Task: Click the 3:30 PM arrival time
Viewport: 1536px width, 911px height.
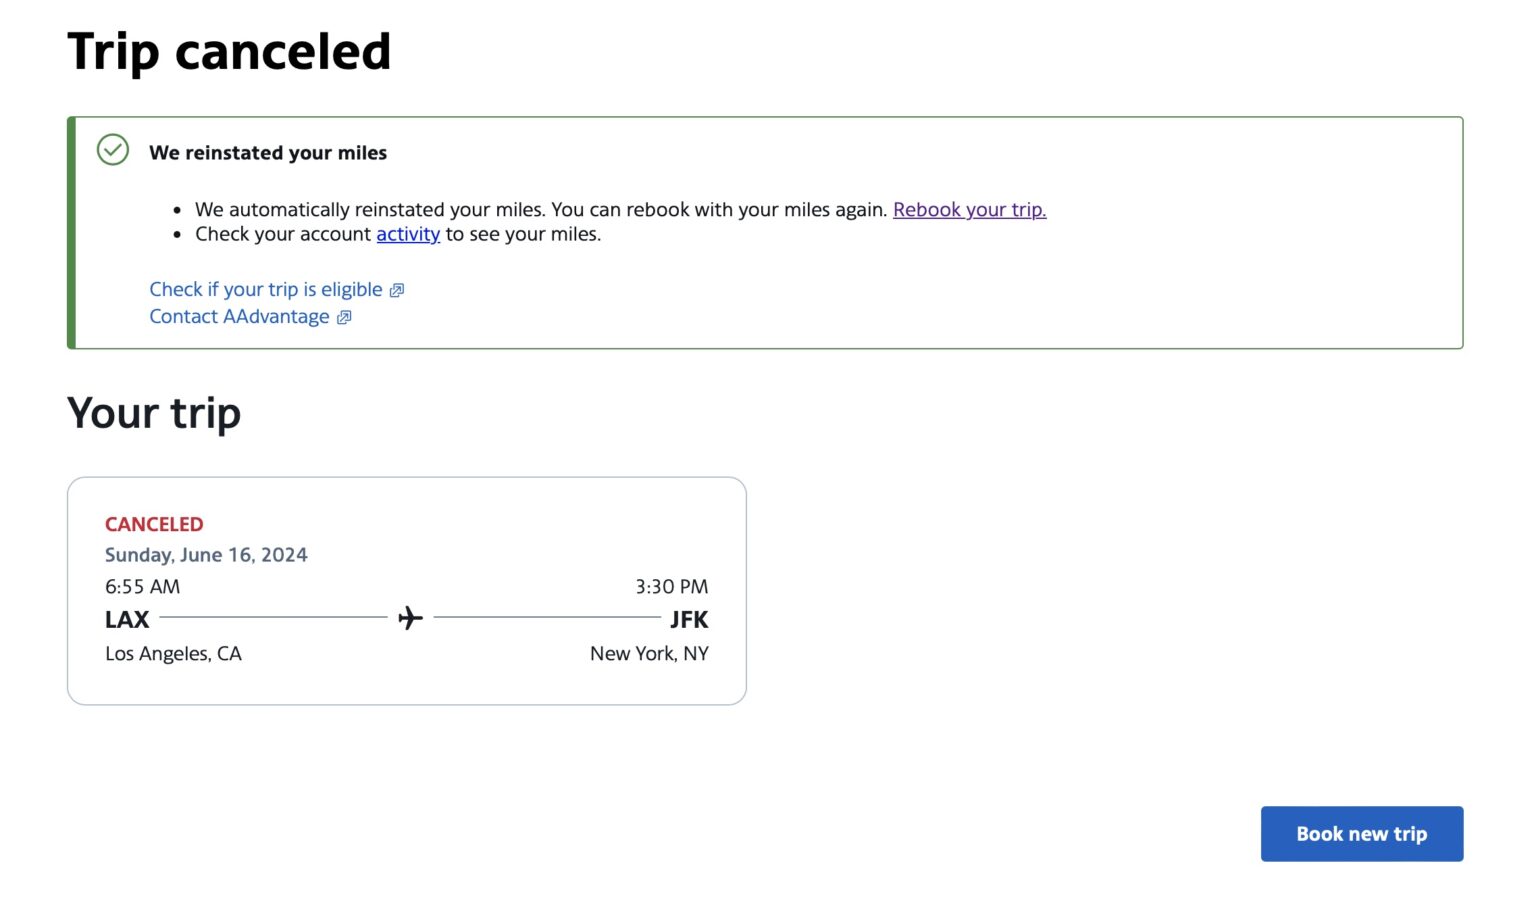Action: tap(671, 587)
